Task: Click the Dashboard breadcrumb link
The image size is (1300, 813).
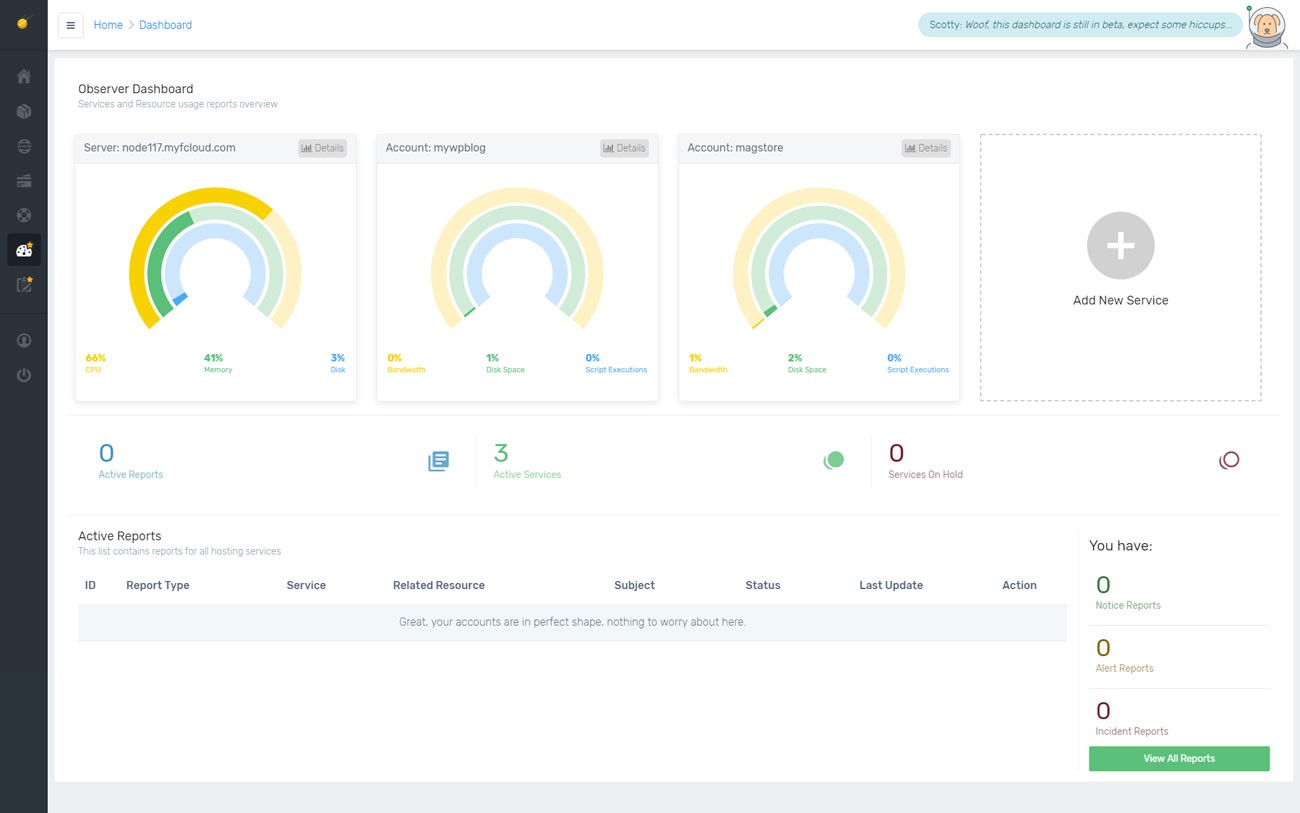Action: [x=166, y=25]
